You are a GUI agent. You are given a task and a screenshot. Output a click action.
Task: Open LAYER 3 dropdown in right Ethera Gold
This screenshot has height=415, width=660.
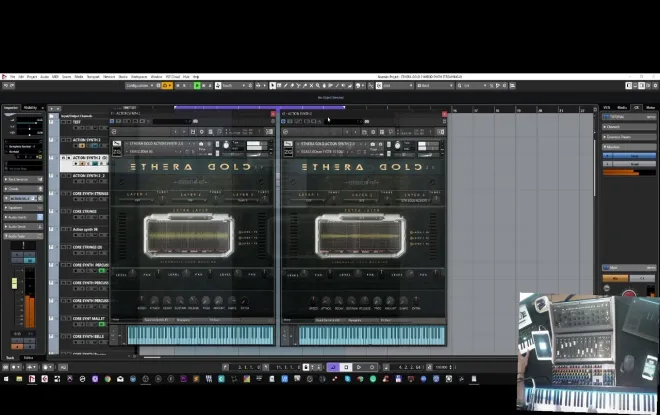click(412, 200)
